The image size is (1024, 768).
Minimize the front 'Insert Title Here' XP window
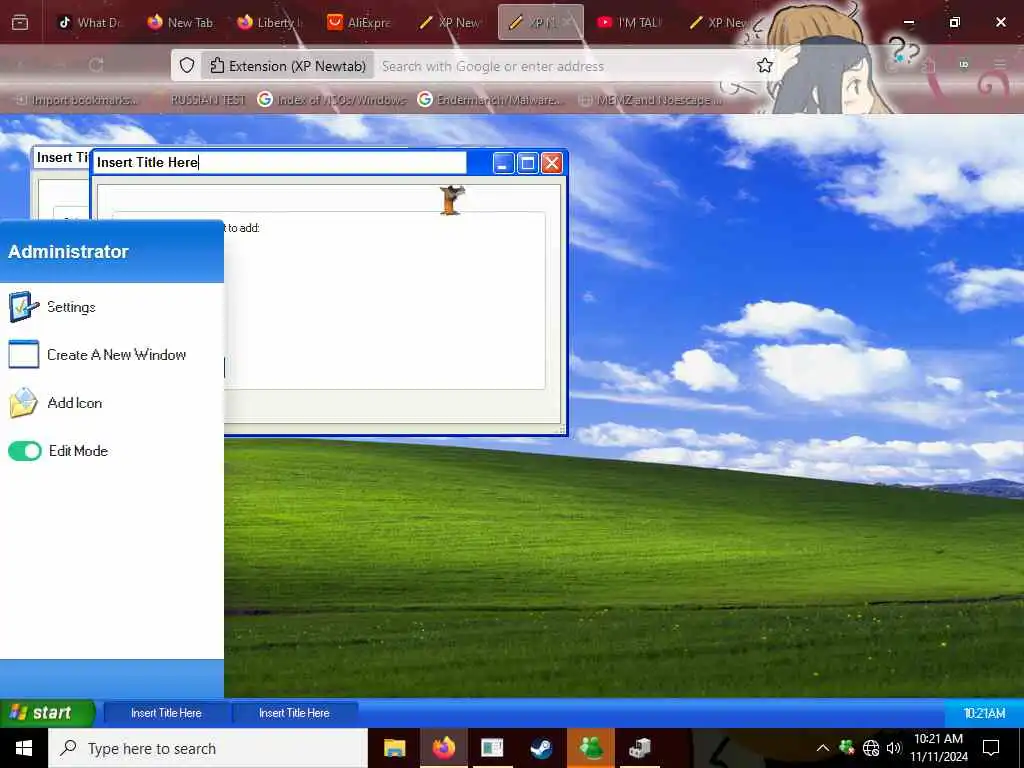click(503, 163)
